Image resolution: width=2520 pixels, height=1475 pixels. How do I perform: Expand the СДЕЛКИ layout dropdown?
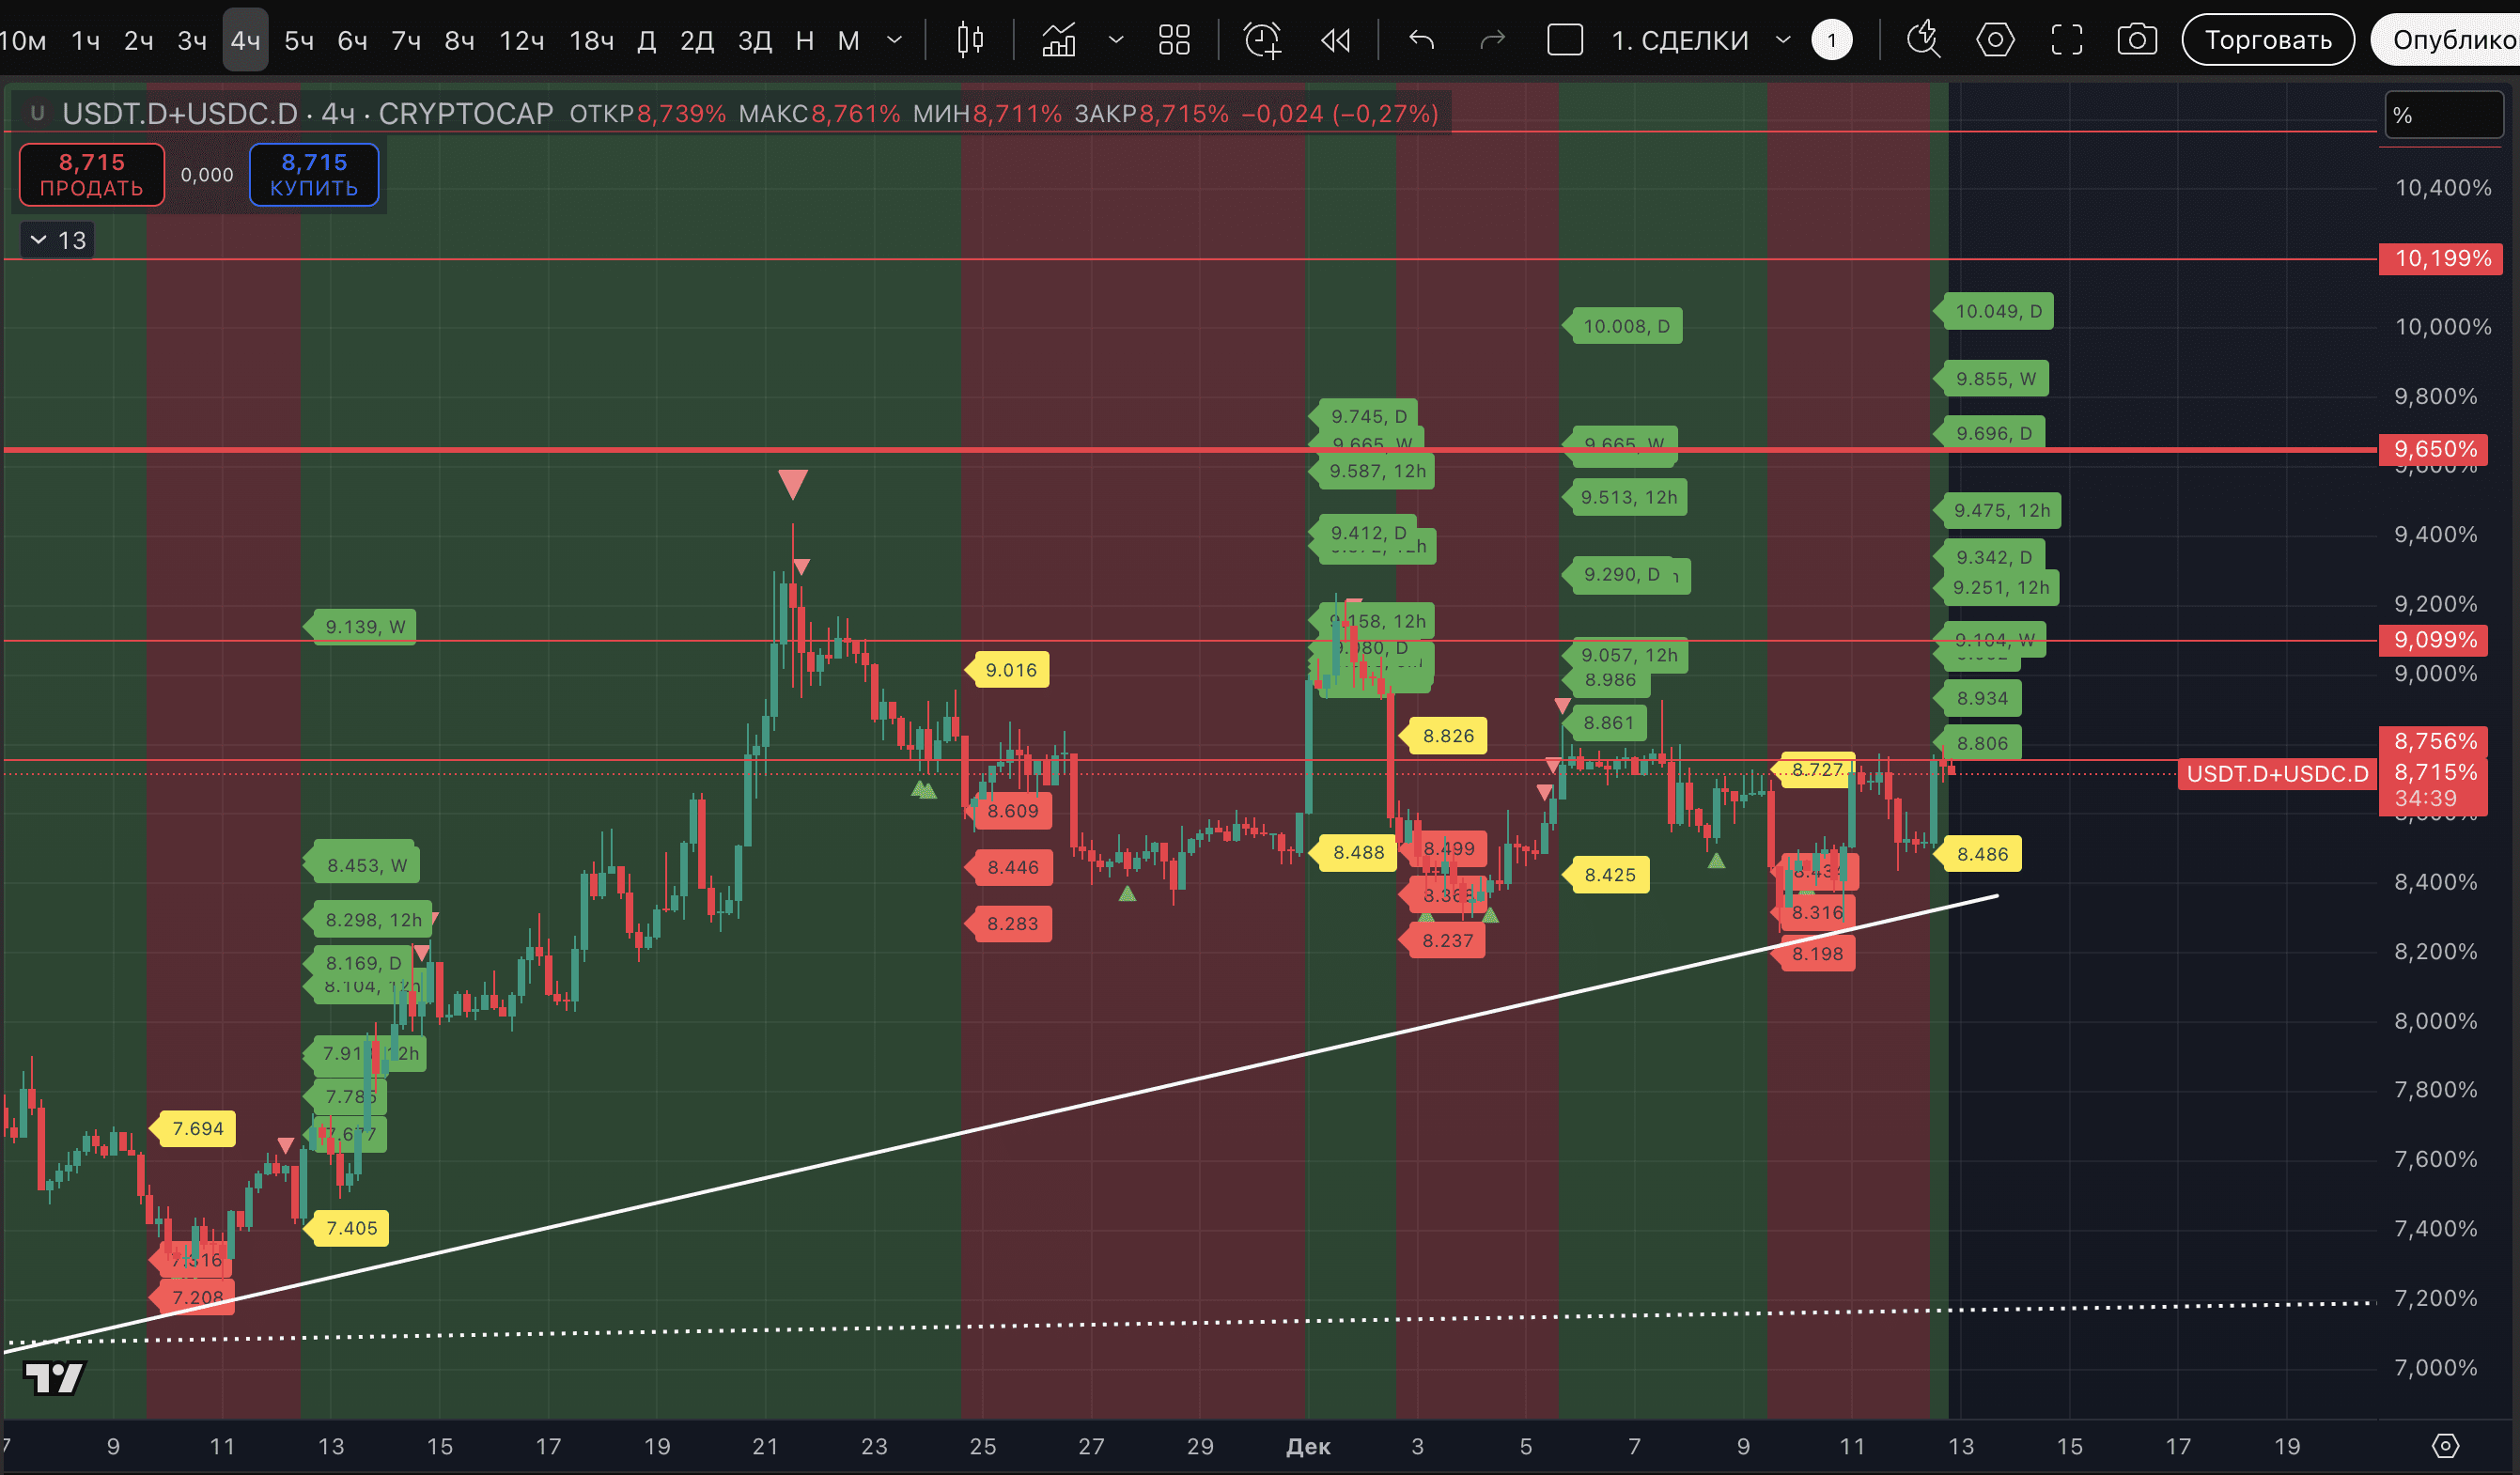point(1782,40)
